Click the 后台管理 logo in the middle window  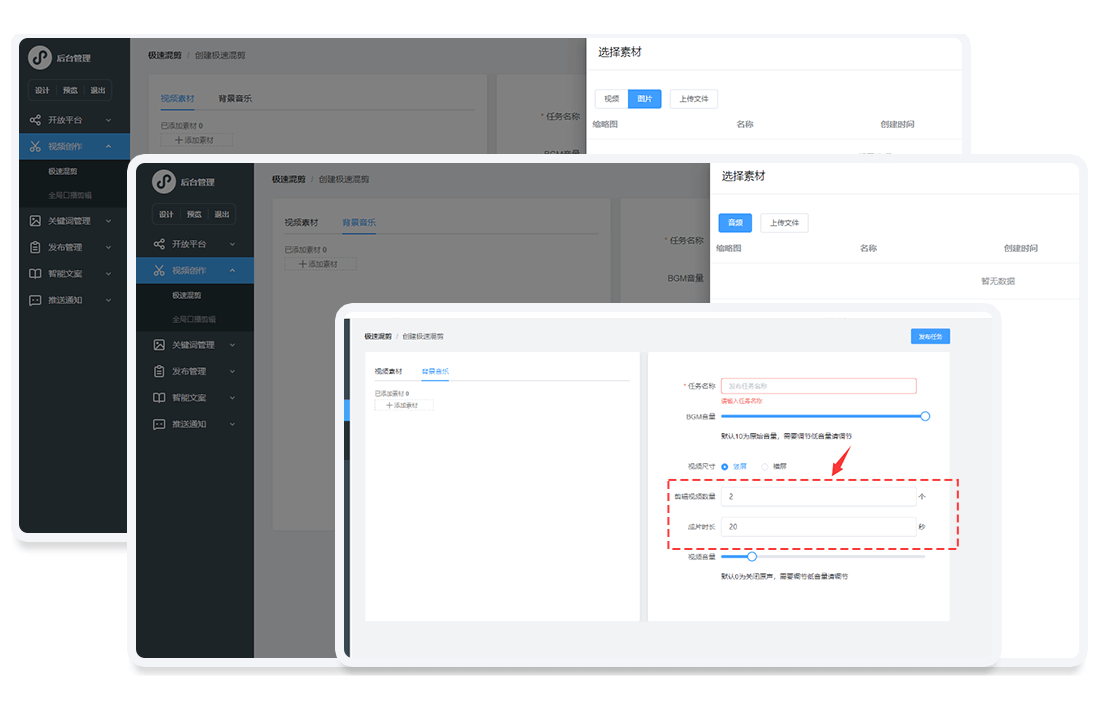coord(164,182)
